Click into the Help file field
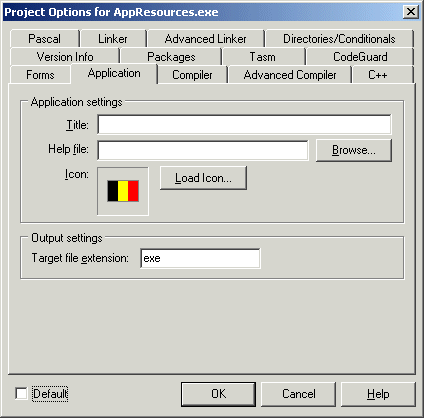The height and width of the screenshot is (418, 424). coord(203,150)
